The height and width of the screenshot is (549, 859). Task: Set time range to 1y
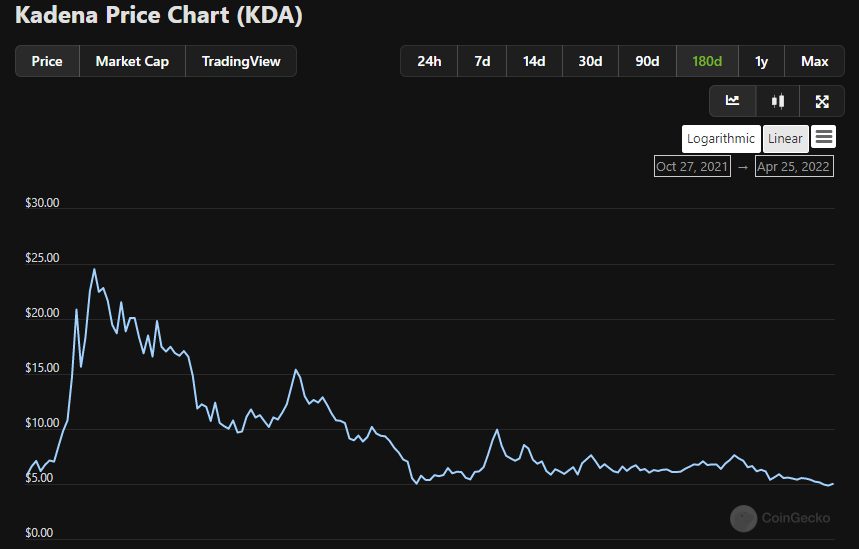tap(761, 61)
